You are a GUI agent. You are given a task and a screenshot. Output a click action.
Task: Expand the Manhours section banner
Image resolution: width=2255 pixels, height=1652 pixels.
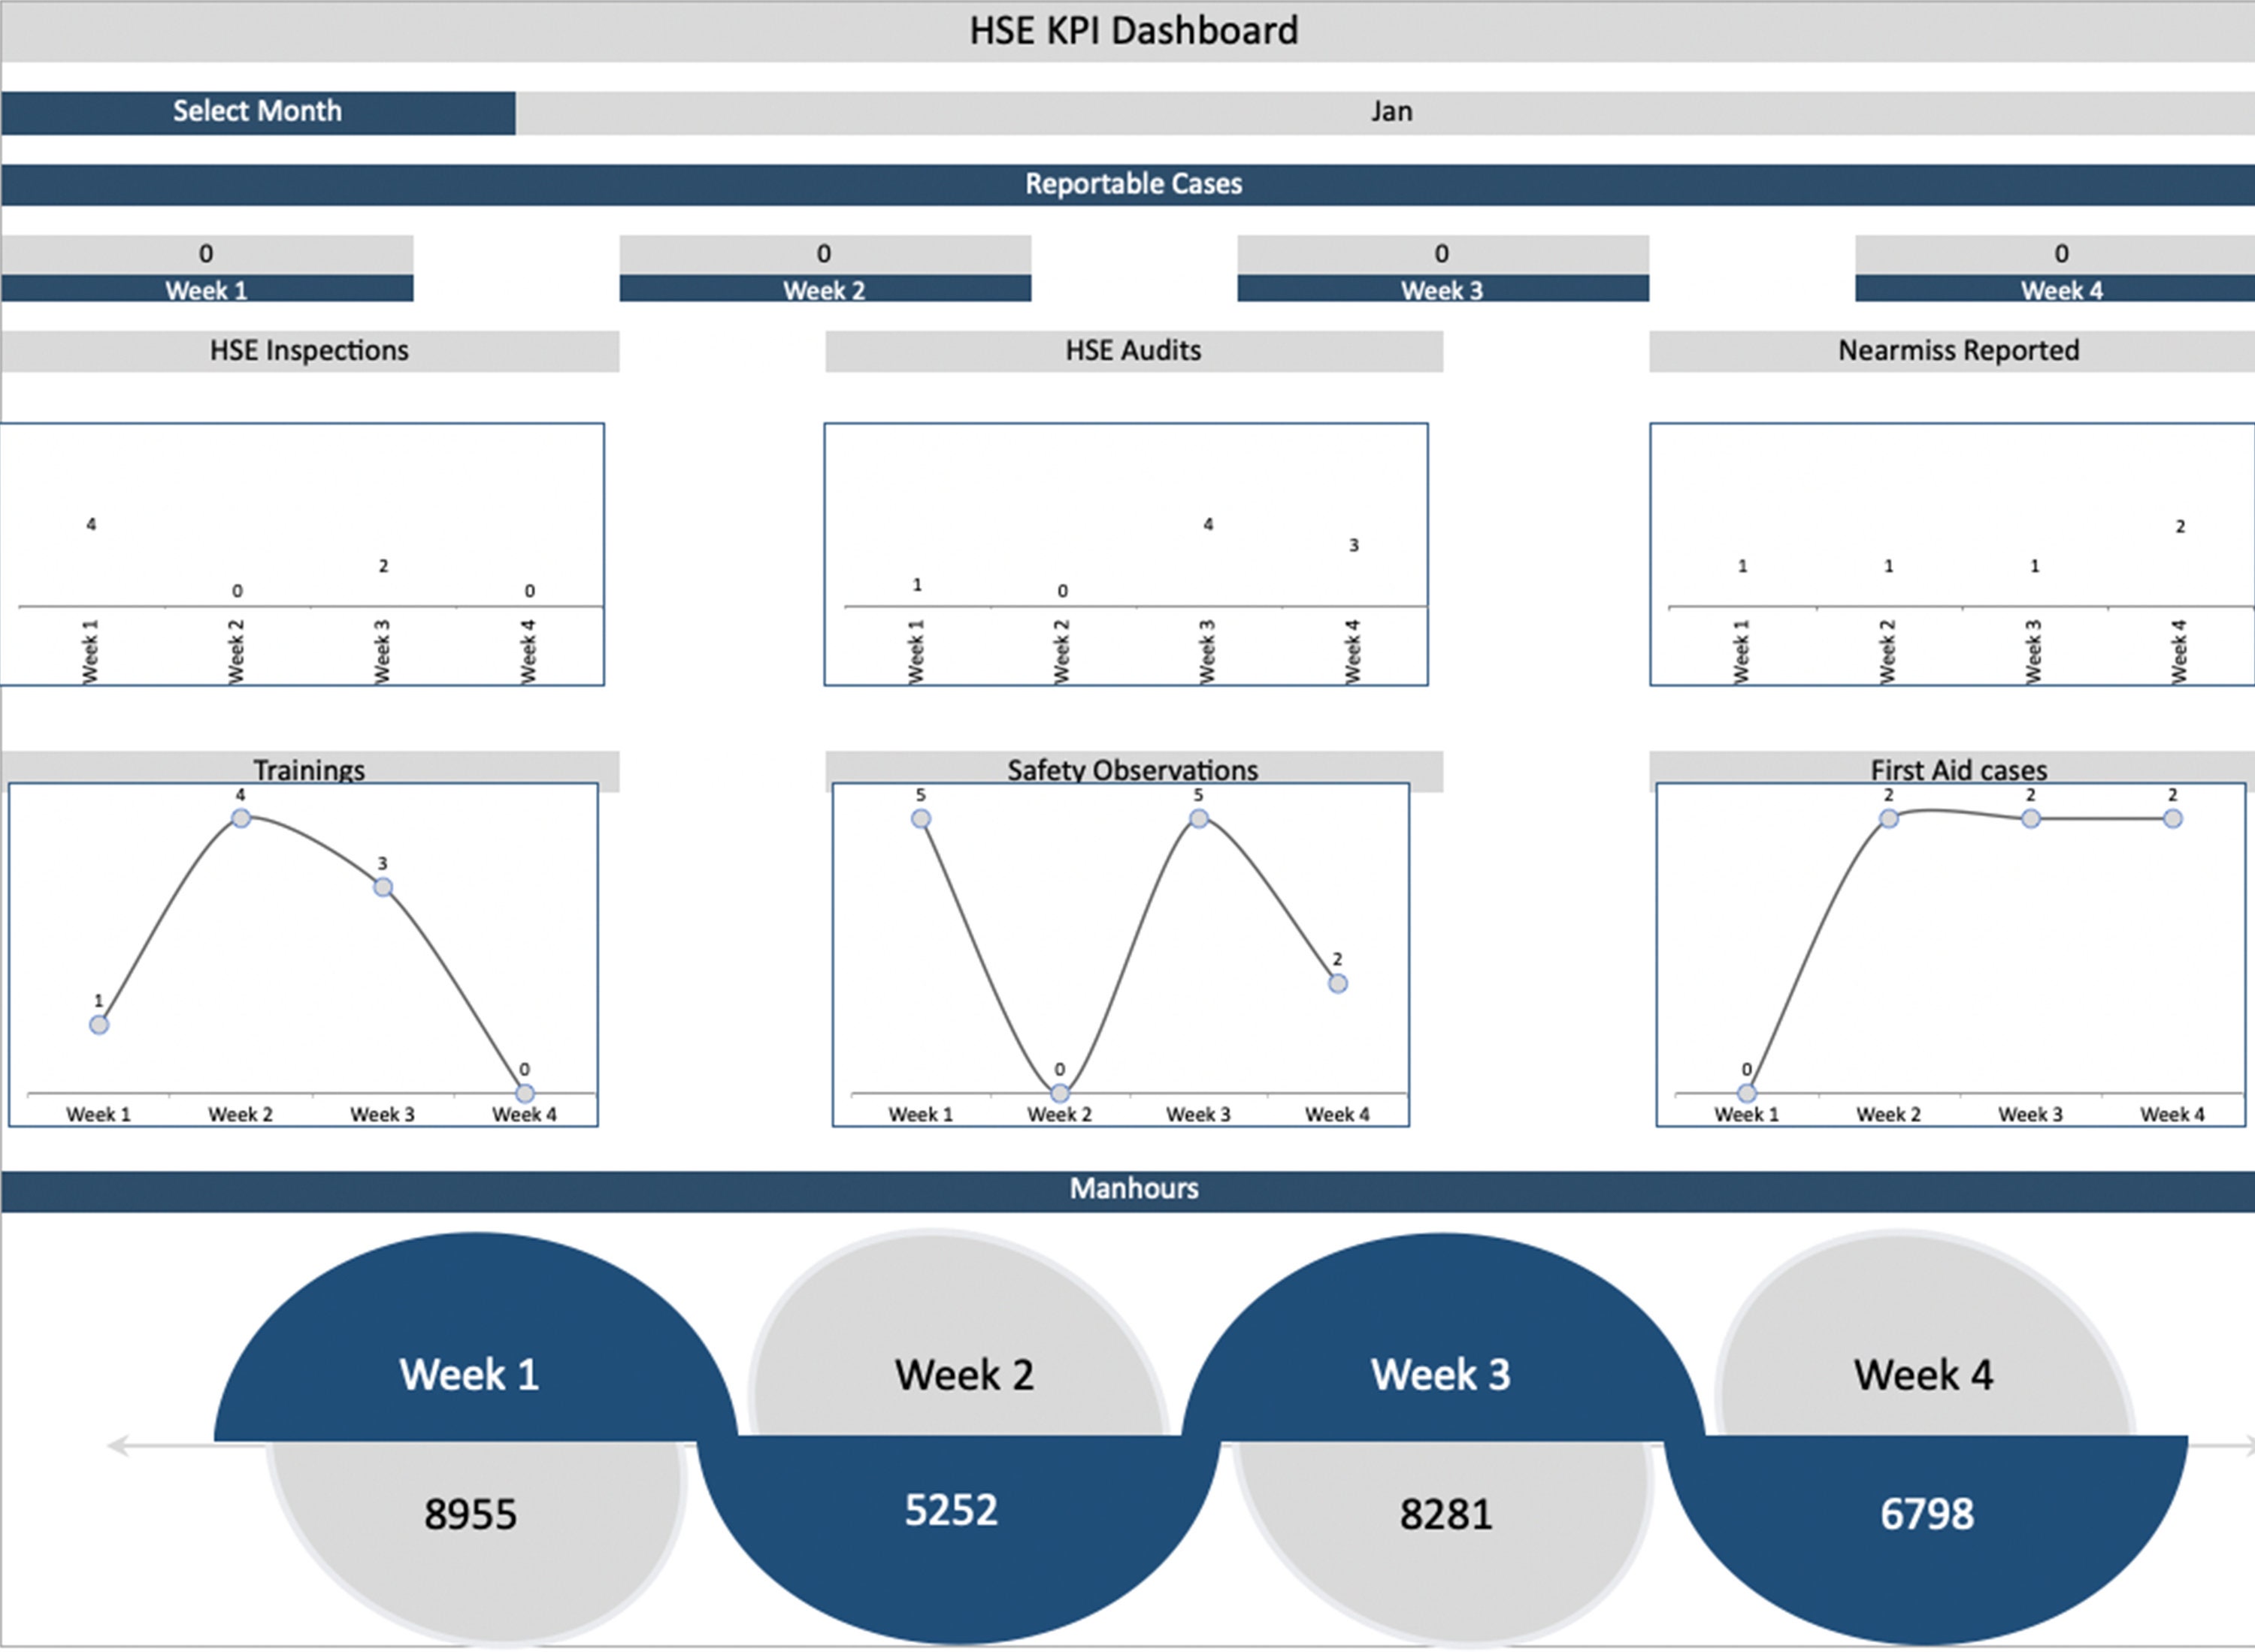(x=1132, y=1188)
